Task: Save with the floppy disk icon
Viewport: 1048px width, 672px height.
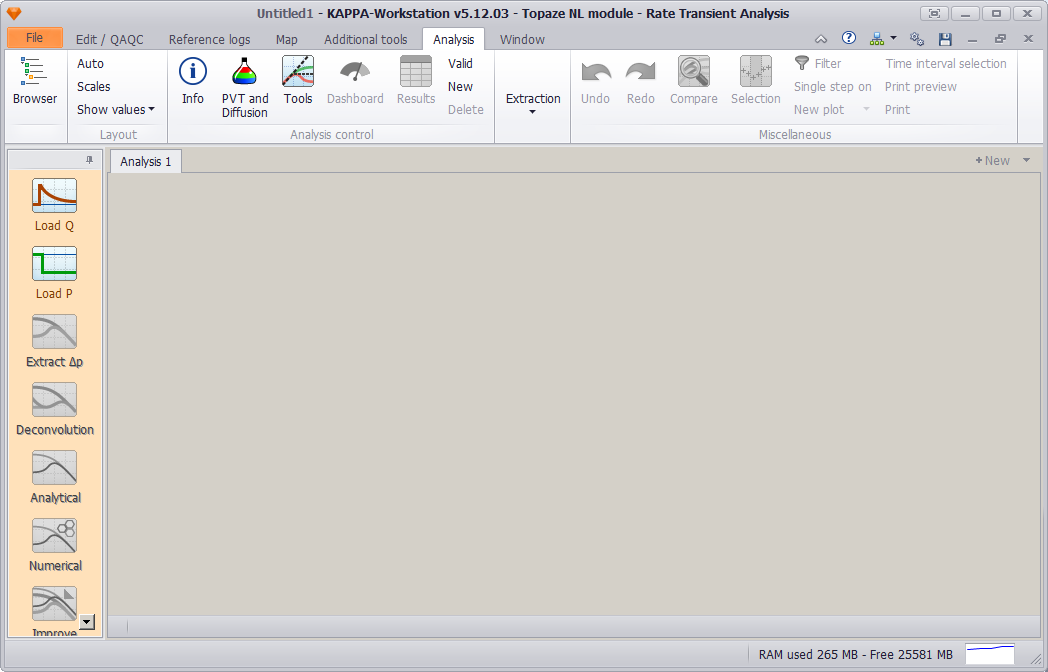Action: tap(945, 39)
